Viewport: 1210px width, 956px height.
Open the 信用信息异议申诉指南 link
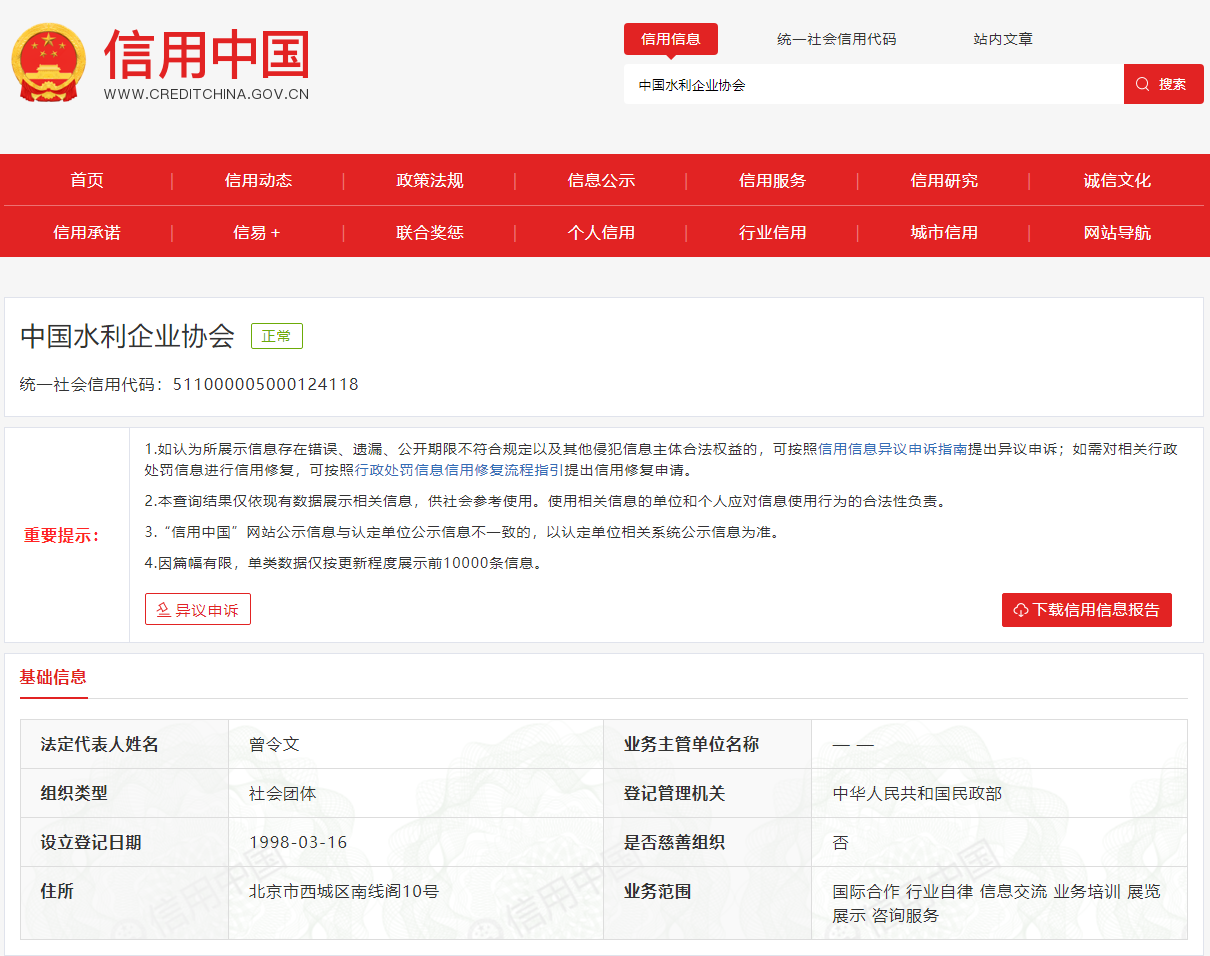pyautogui.click(x=892, y=449)
